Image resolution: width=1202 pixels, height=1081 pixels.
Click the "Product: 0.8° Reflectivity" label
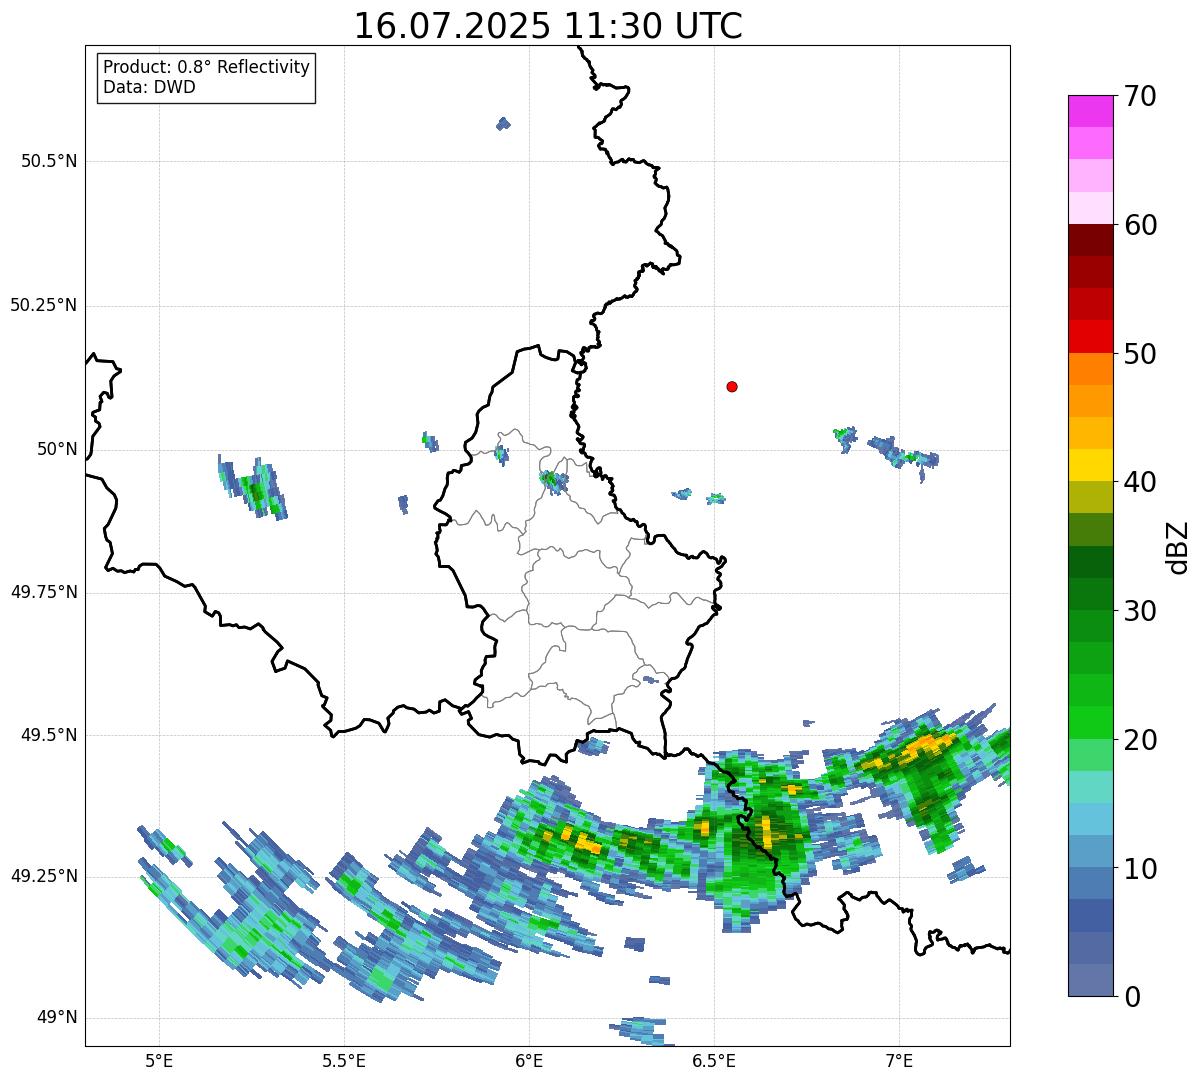coord(207,67)
